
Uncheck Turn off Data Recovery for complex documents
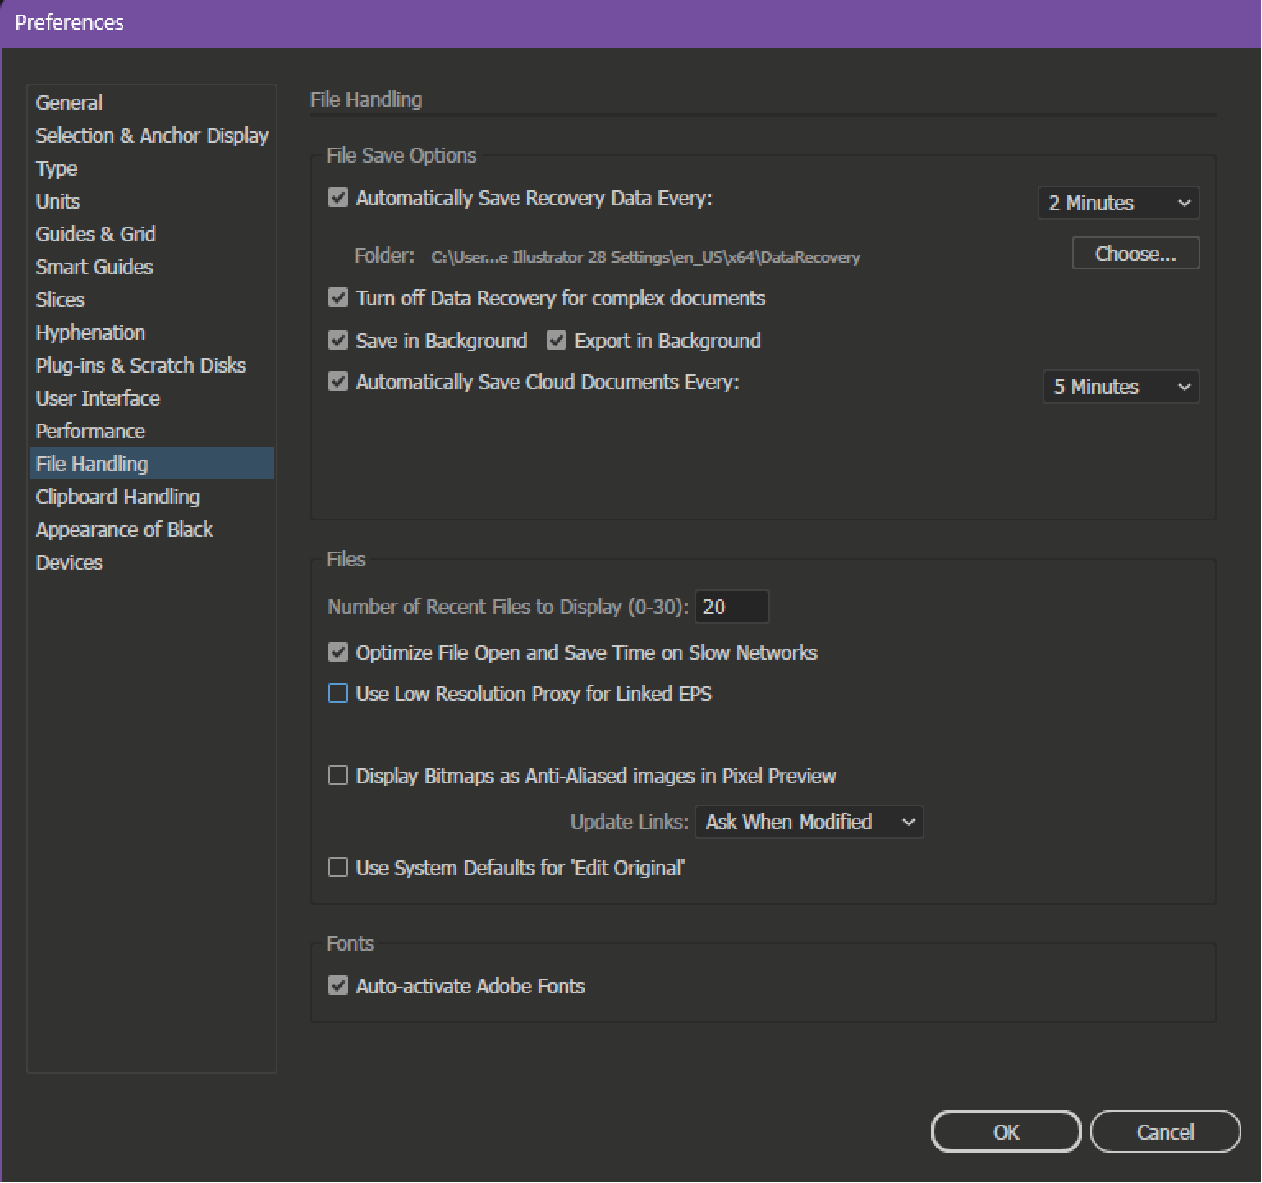tap(337, 298)
